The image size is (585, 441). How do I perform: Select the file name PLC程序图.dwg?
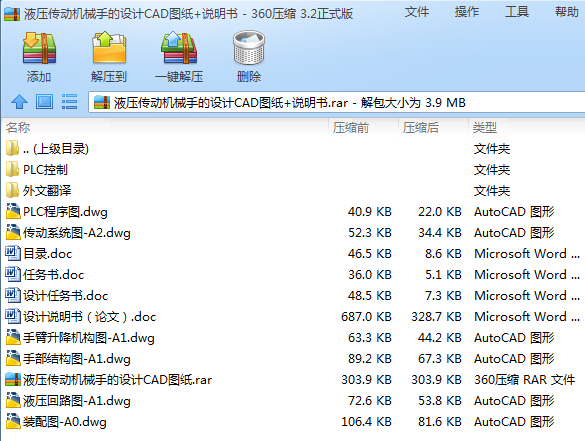(x=65, y=212)
